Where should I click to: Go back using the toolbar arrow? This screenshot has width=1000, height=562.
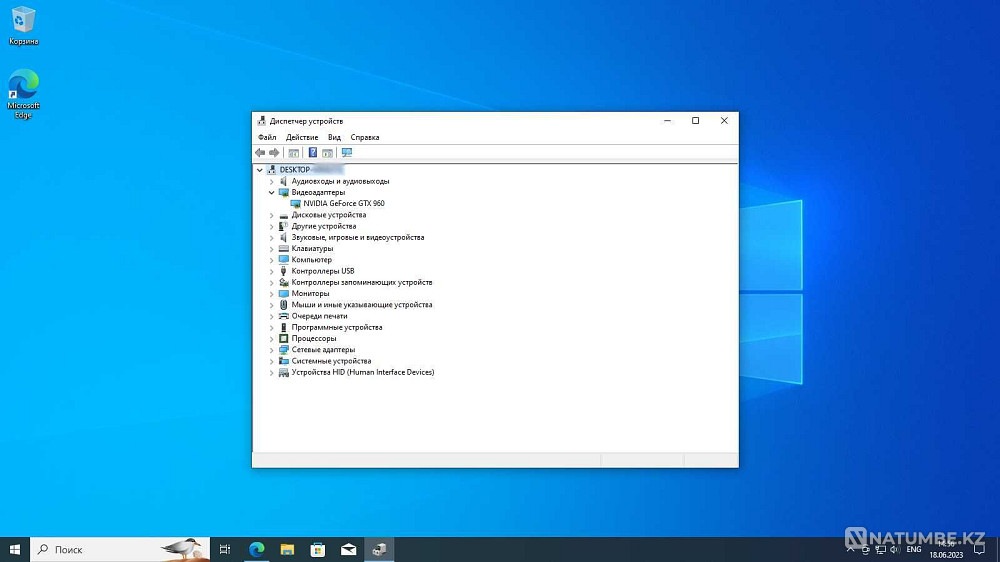(x=260, y=153)
